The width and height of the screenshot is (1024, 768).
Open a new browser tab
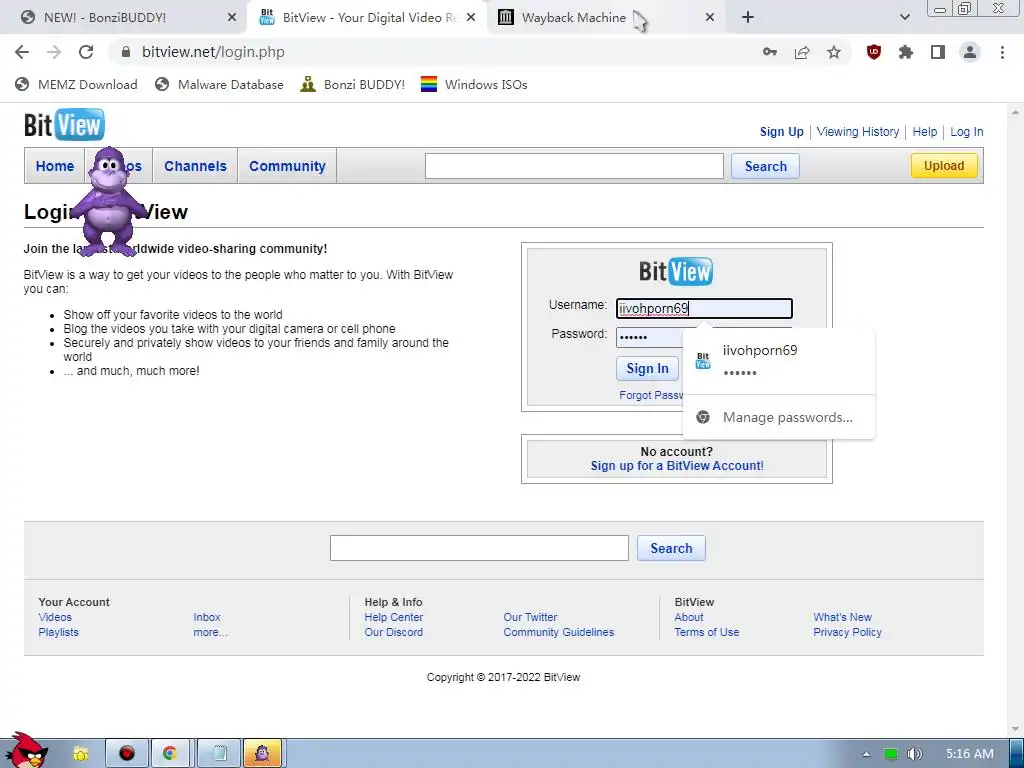(x=748, y=18)
